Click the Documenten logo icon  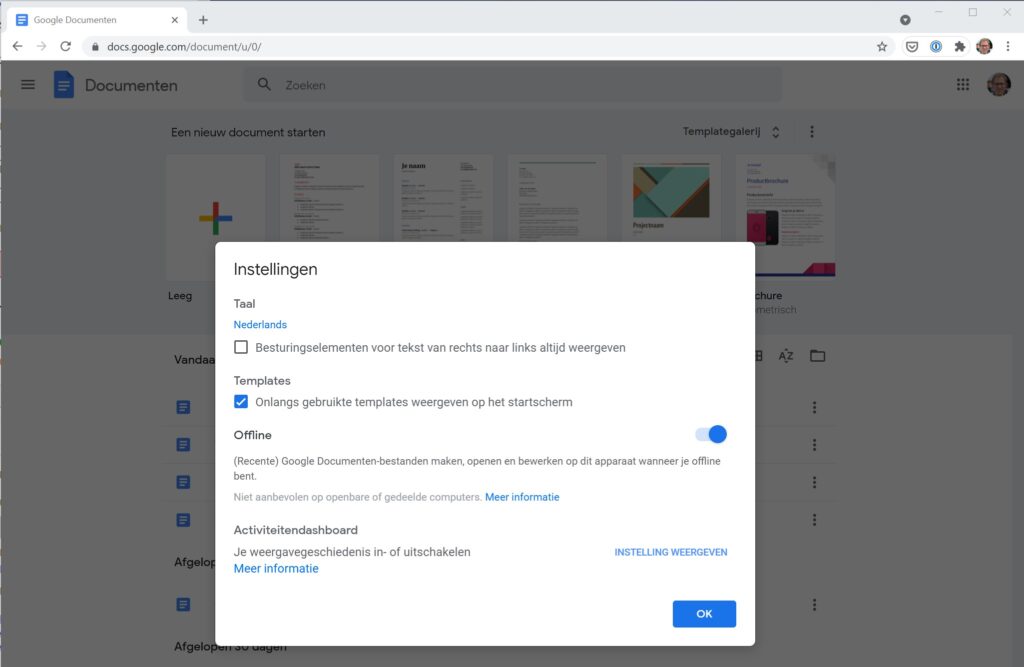click(63, 85)
